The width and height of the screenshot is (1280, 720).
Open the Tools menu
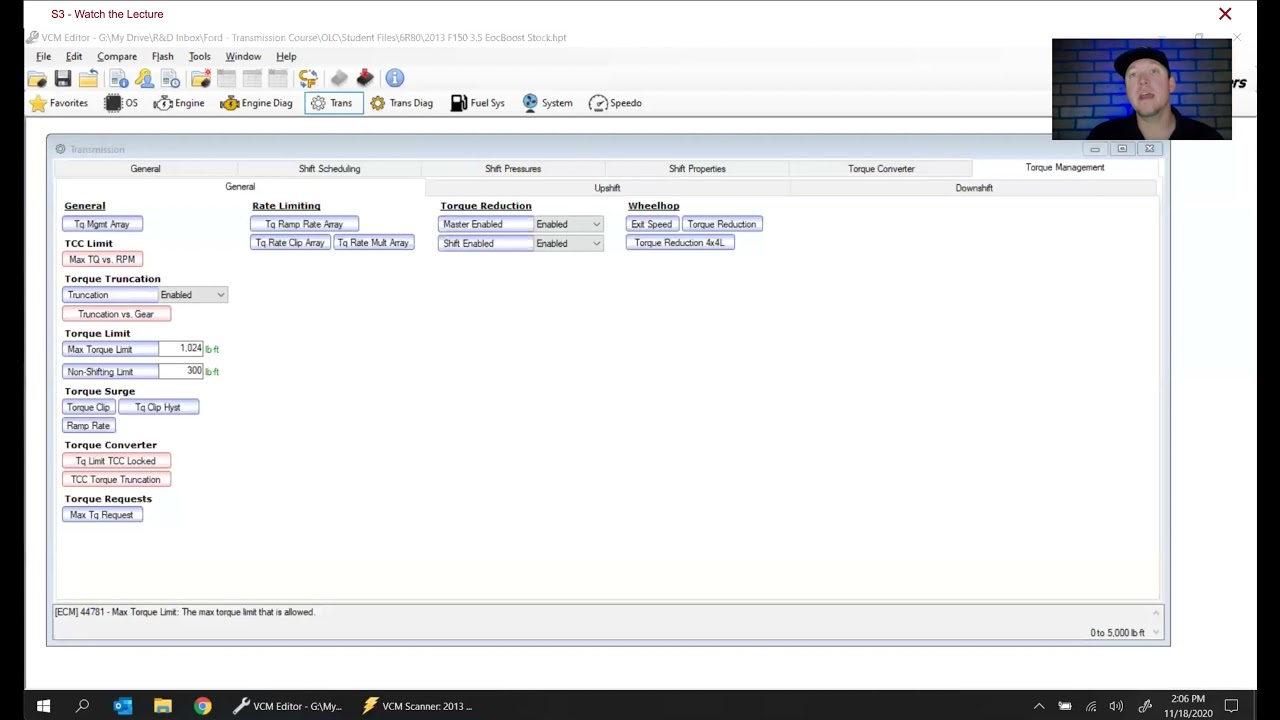[200, 57]
